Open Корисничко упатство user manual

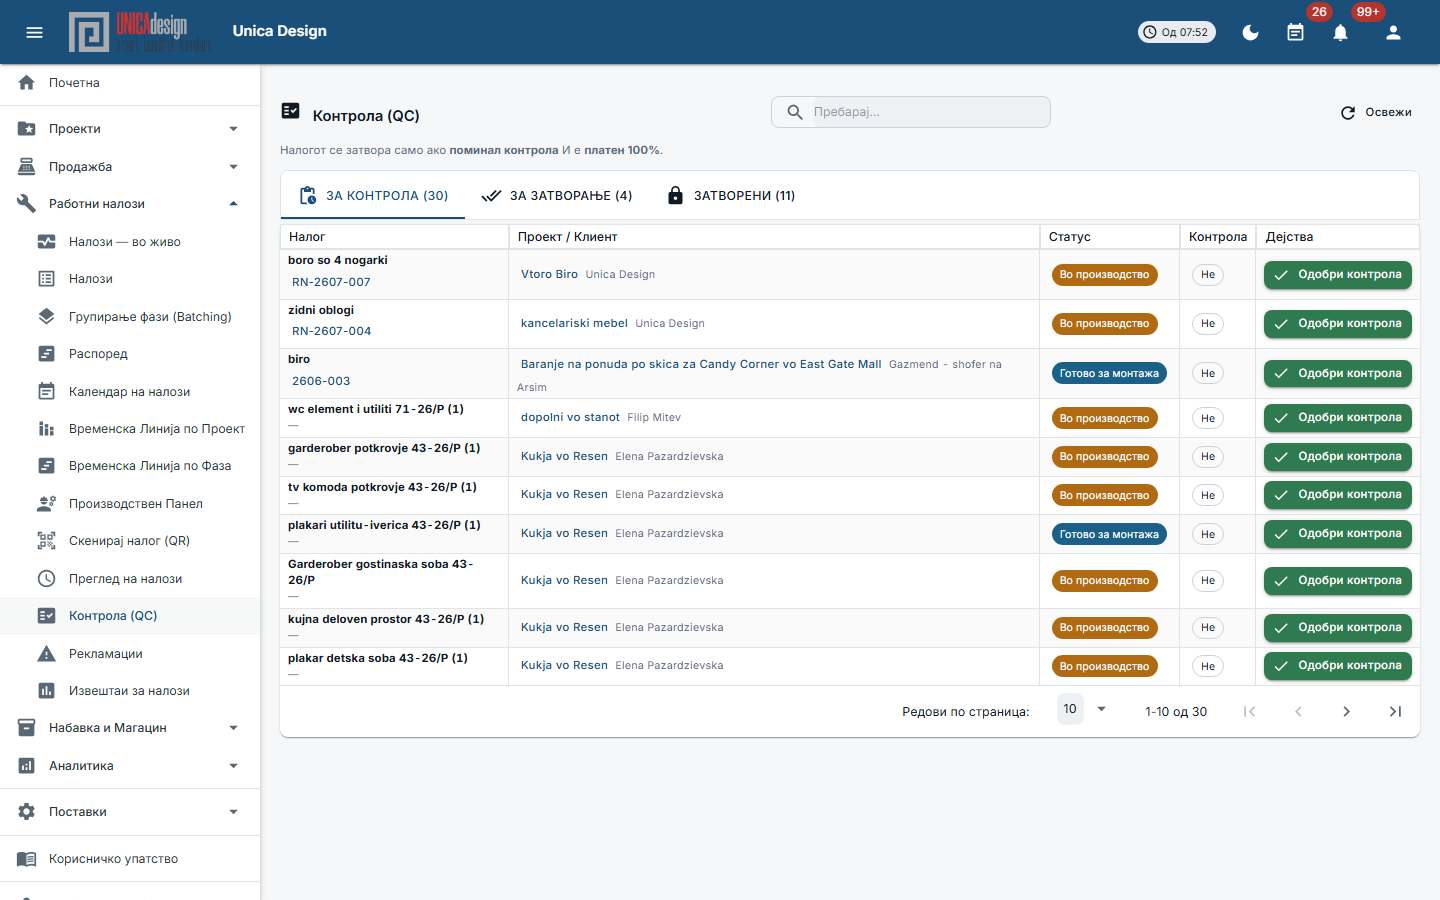130,859
